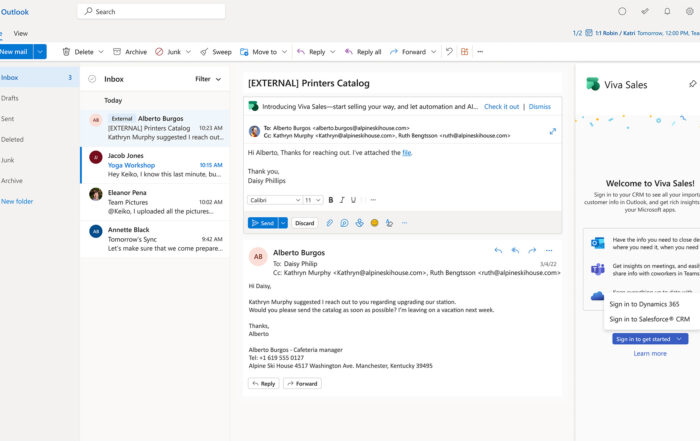Image resolution: width=700 pixels, height=441 pixels.
Task: Toggle select-all circle beside Inbox header
Action: [x=92, y=79]
